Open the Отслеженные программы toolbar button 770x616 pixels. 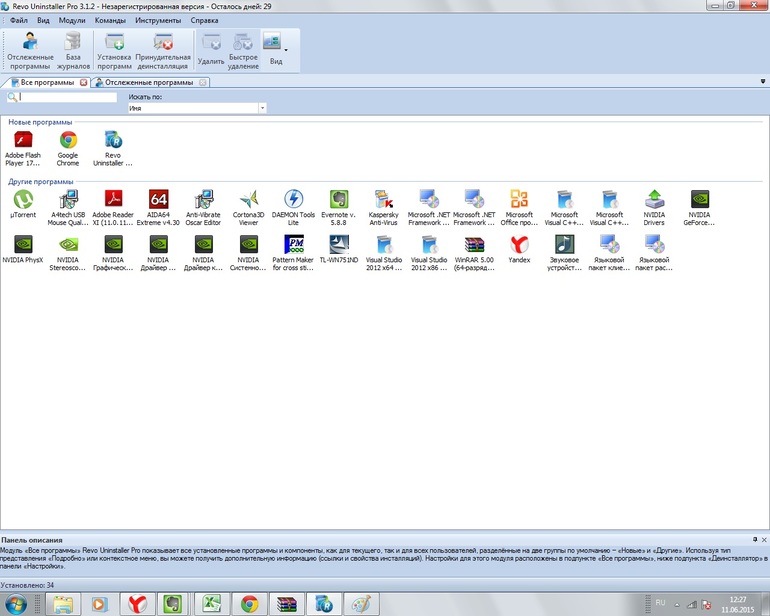[x=30, y=51]
